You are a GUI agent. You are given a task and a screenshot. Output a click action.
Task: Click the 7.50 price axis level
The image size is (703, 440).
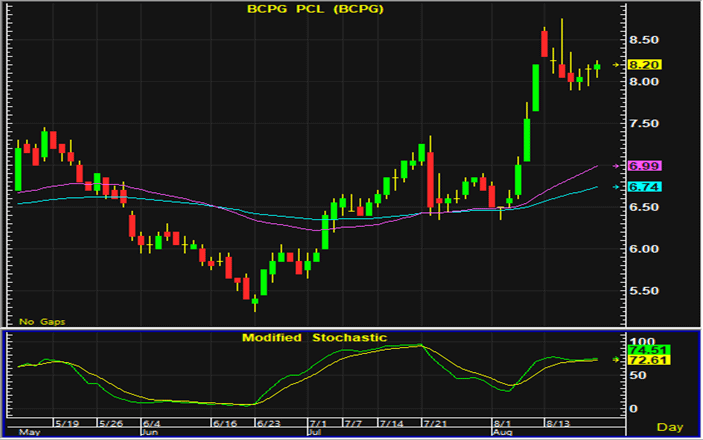coord(644,123)
